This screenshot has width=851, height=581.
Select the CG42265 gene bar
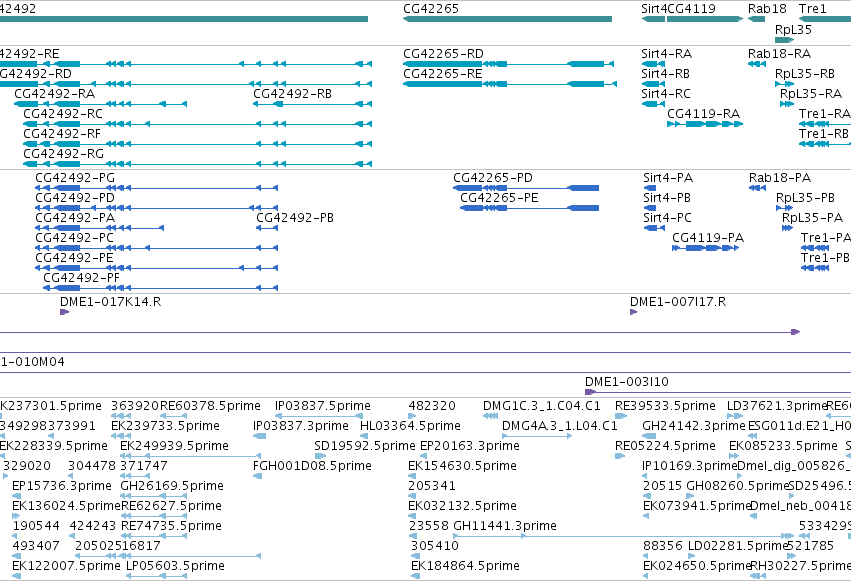(507, 19)
